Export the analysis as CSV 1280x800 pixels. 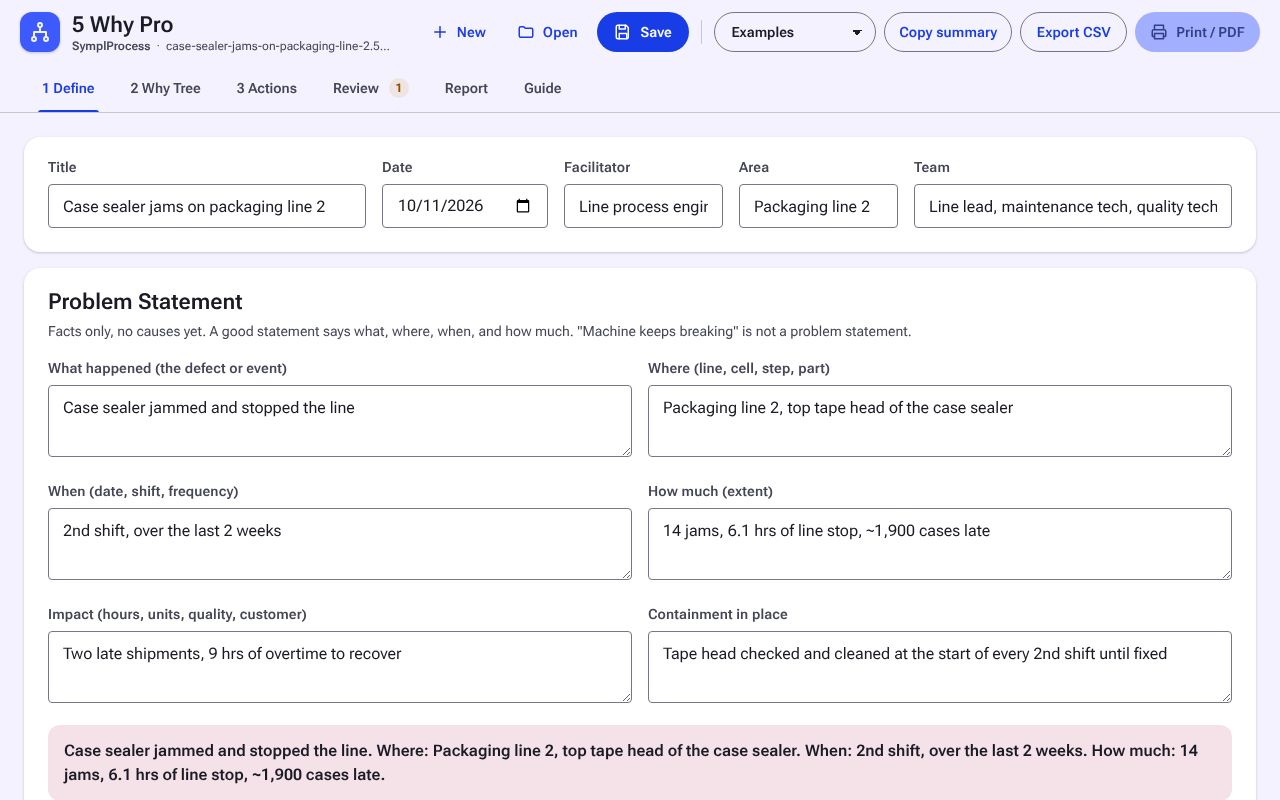pyautogui.click(x=1073, y=32)
